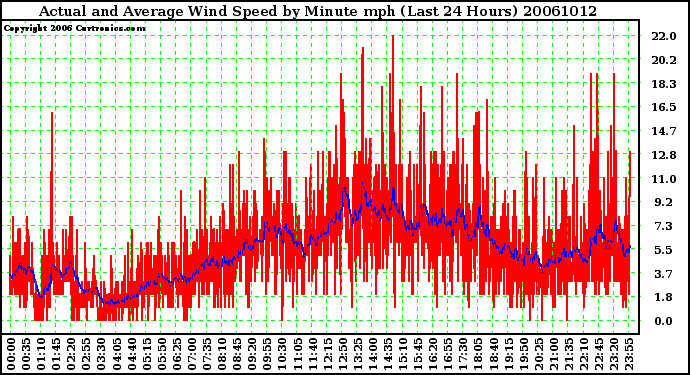This screenshot has width=690, height=375.
Task: Click the 23:20 time axis label
Action: tap(613, 354)
